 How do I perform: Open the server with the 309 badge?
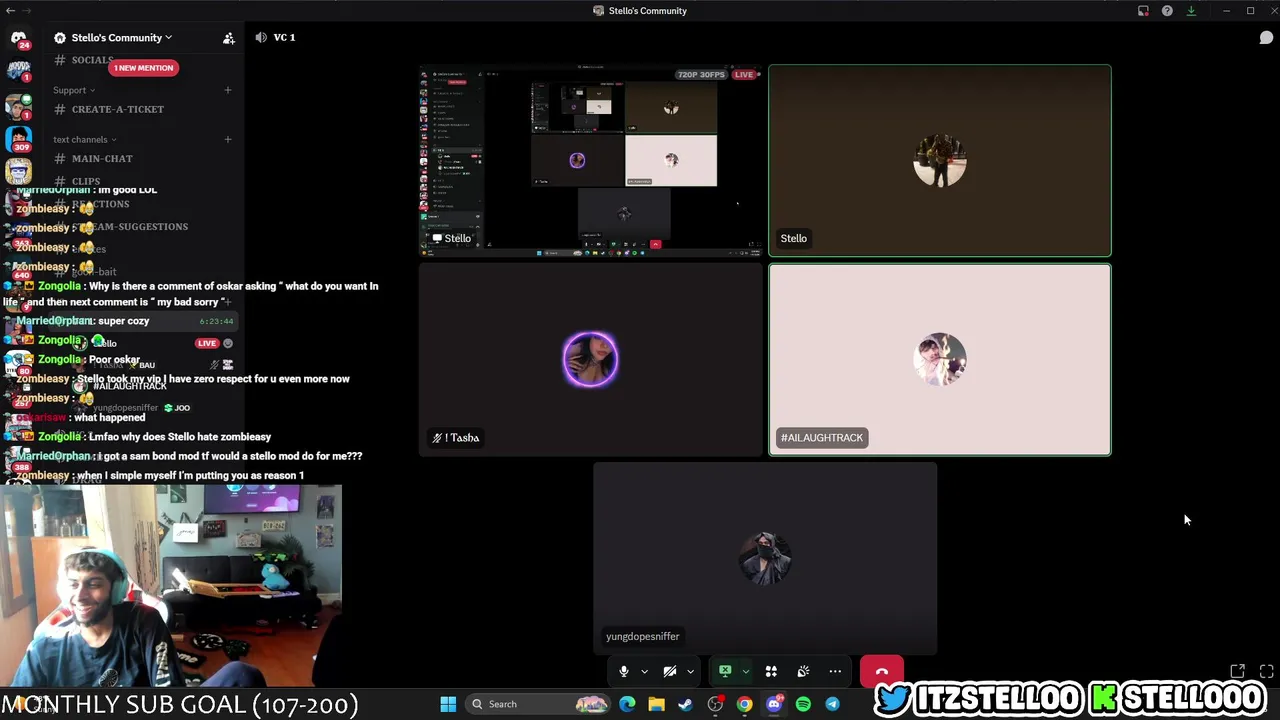point(18,138)
